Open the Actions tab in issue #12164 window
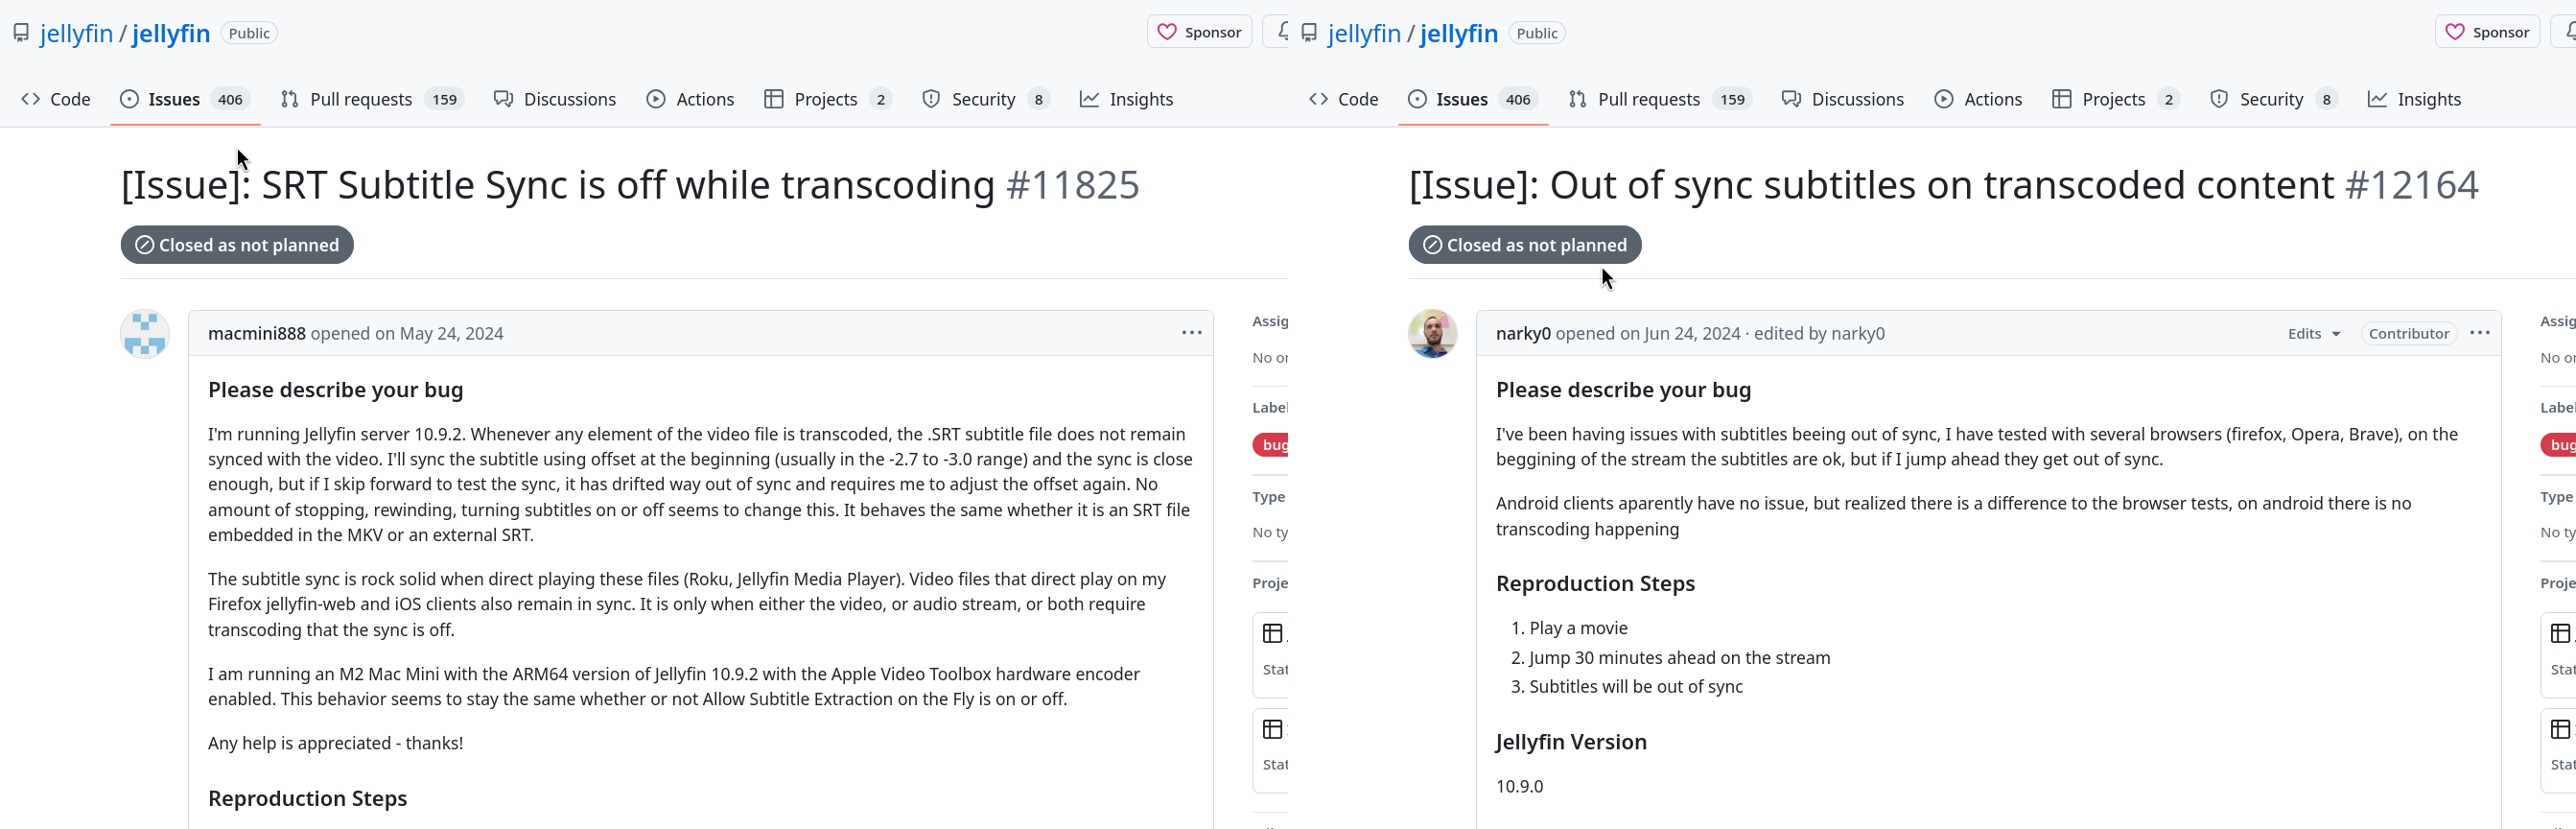The image size is (2576, 829). (x=1978, y=99)
